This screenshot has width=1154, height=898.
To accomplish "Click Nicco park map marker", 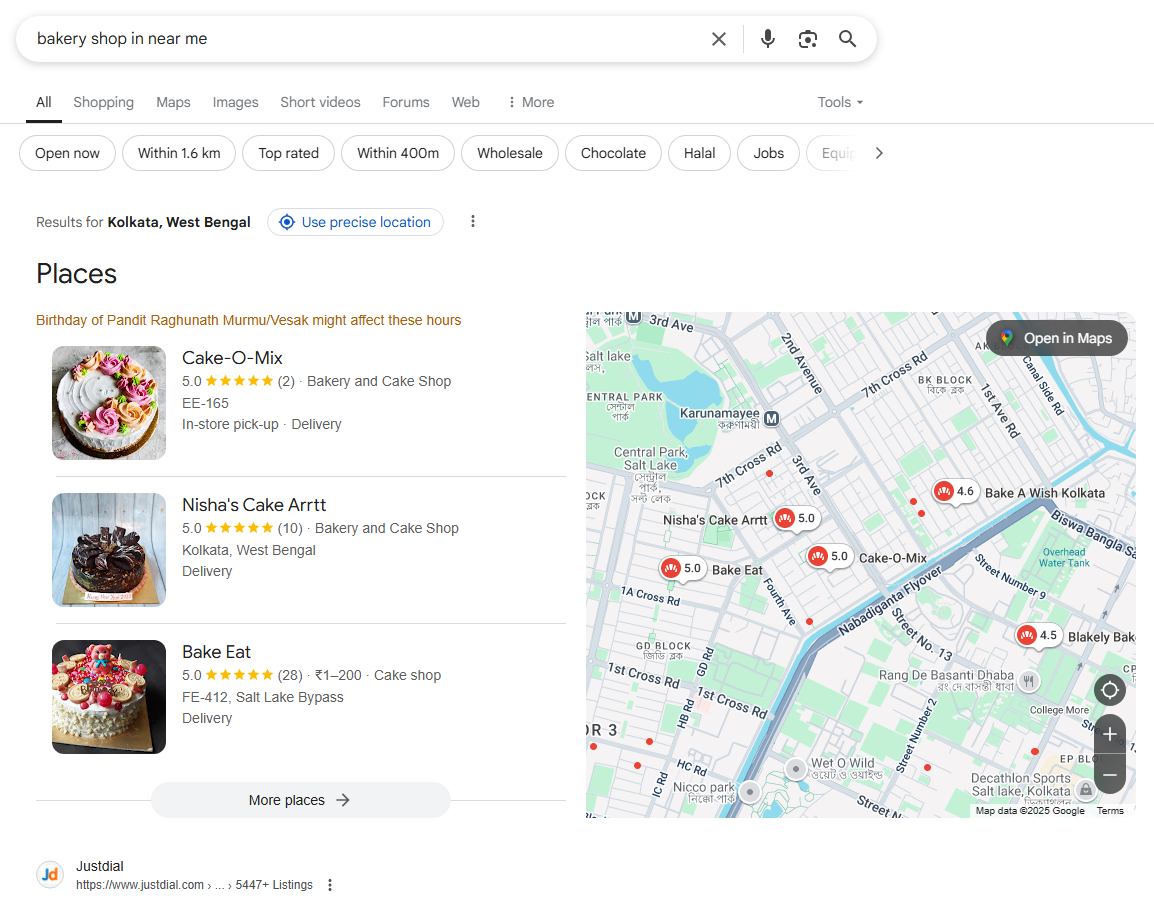I will (x=750, y=792).
